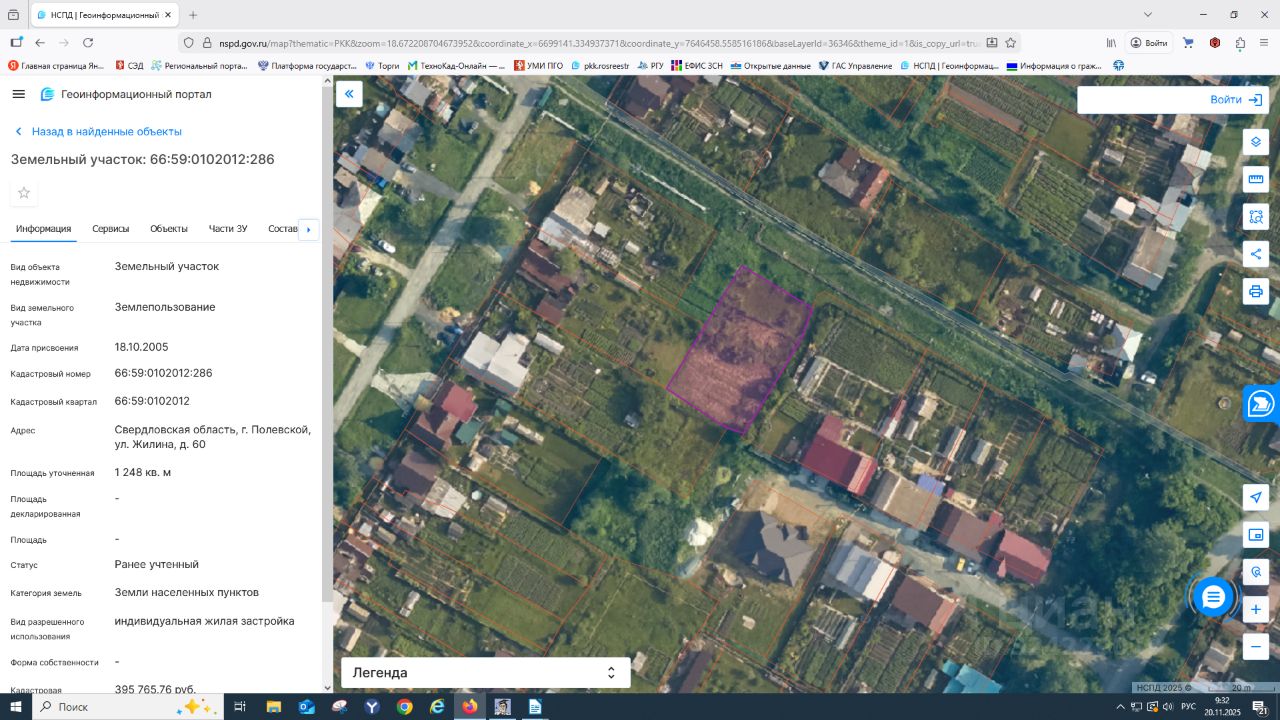
Task: Open the СЭД bookmark
Action: 129,66
